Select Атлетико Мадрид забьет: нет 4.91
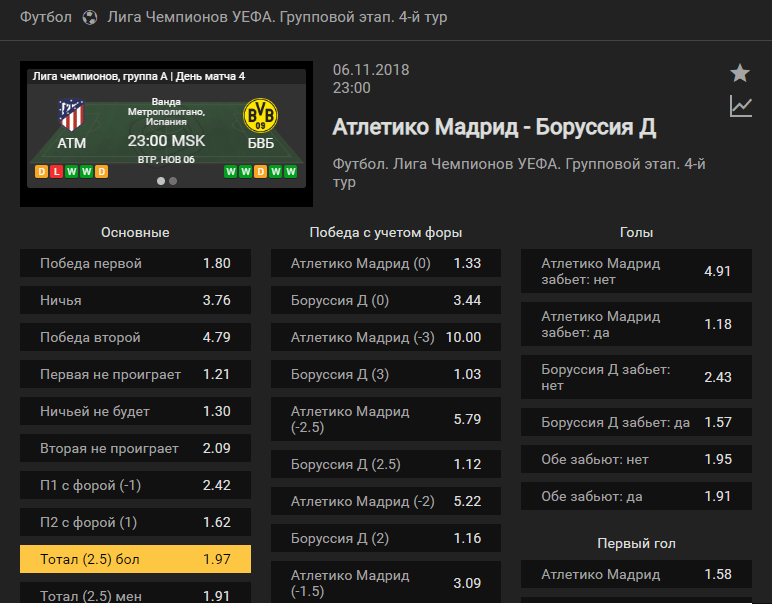Screen dimensions: 772x604 (637, 271)
